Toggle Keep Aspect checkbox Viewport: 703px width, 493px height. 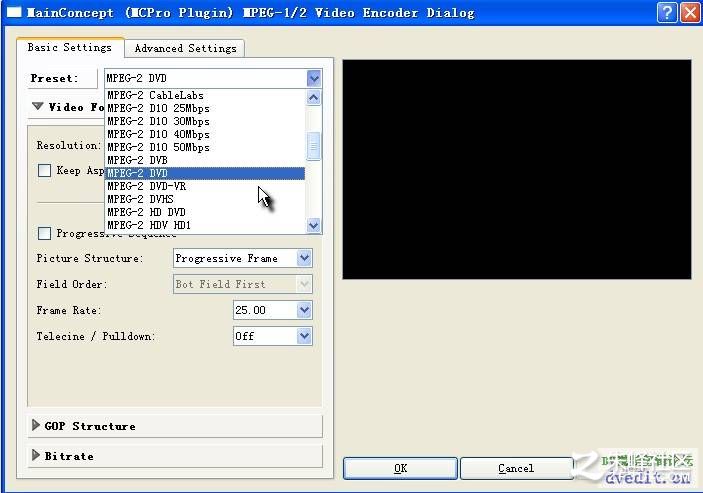(44, 171)
